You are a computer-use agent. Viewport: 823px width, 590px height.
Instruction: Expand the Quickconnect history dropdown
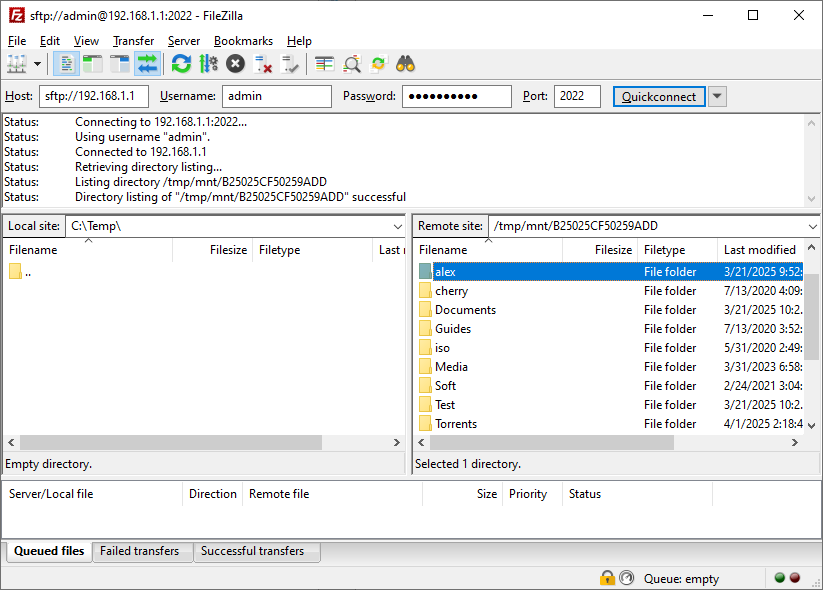717,97
